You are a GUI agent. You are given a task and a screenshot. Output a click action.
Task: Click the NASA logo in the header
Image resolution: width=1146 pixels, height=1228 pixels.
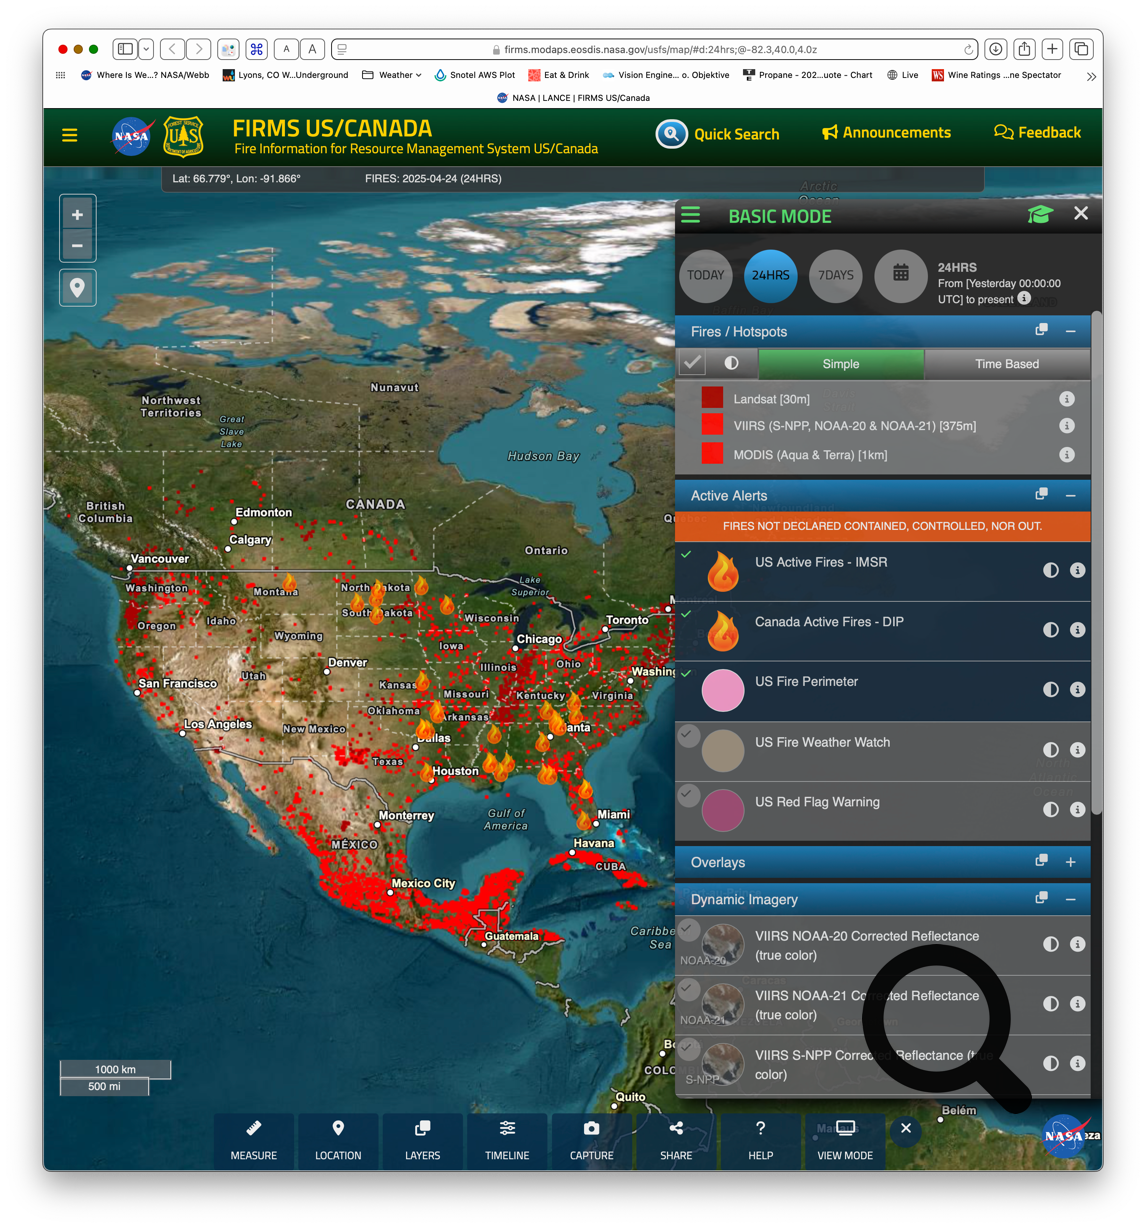point(131,137)
